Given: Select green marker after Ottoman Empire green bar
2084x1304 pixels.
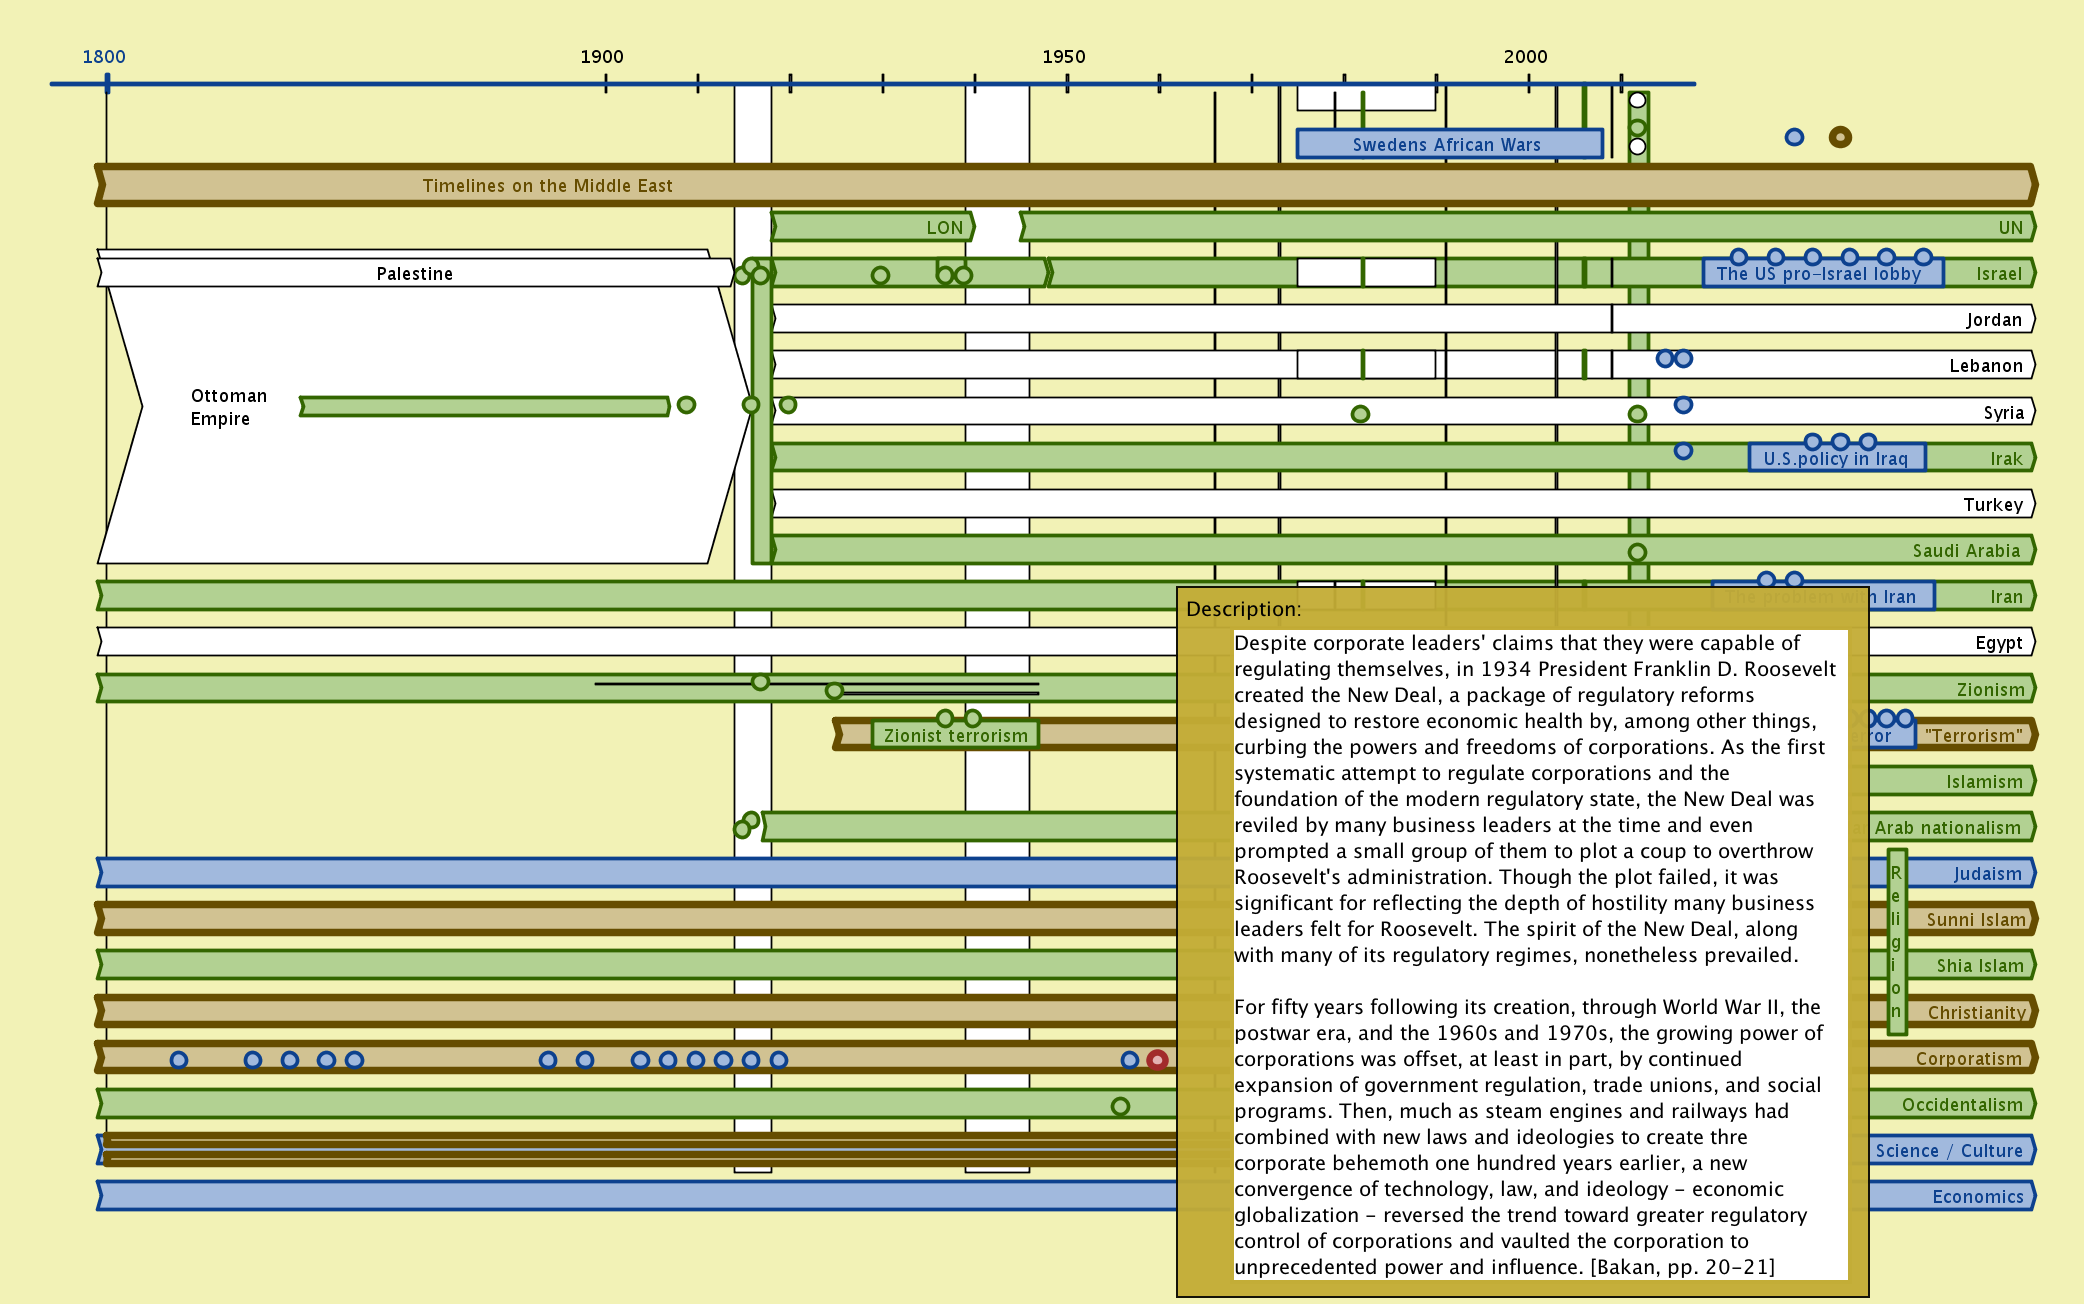Looking at the screenshot, I should (x=686, y=405).
